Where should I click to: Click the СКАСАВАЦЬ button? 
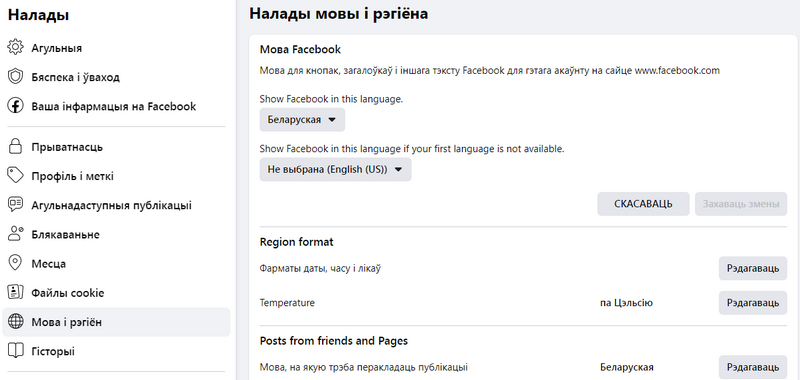pyautogui.click(x=643, y=204)
